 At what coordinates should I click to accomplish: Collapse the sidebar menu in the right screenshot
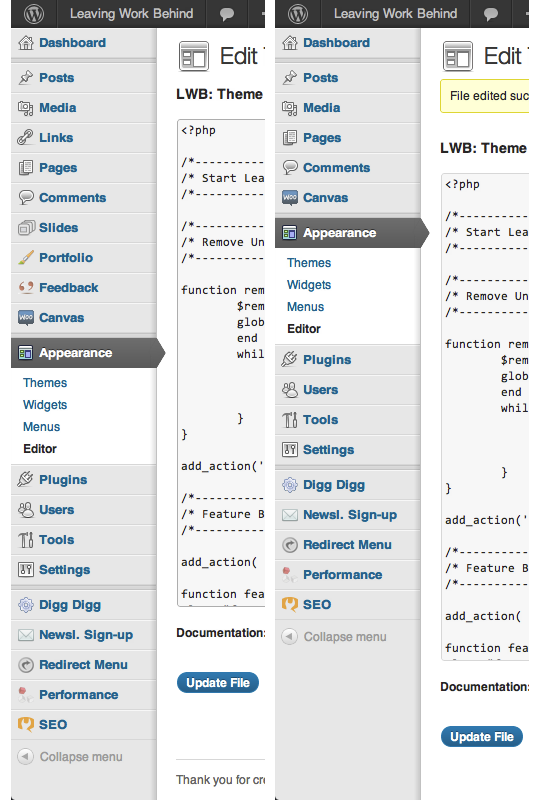click(334, 637)
